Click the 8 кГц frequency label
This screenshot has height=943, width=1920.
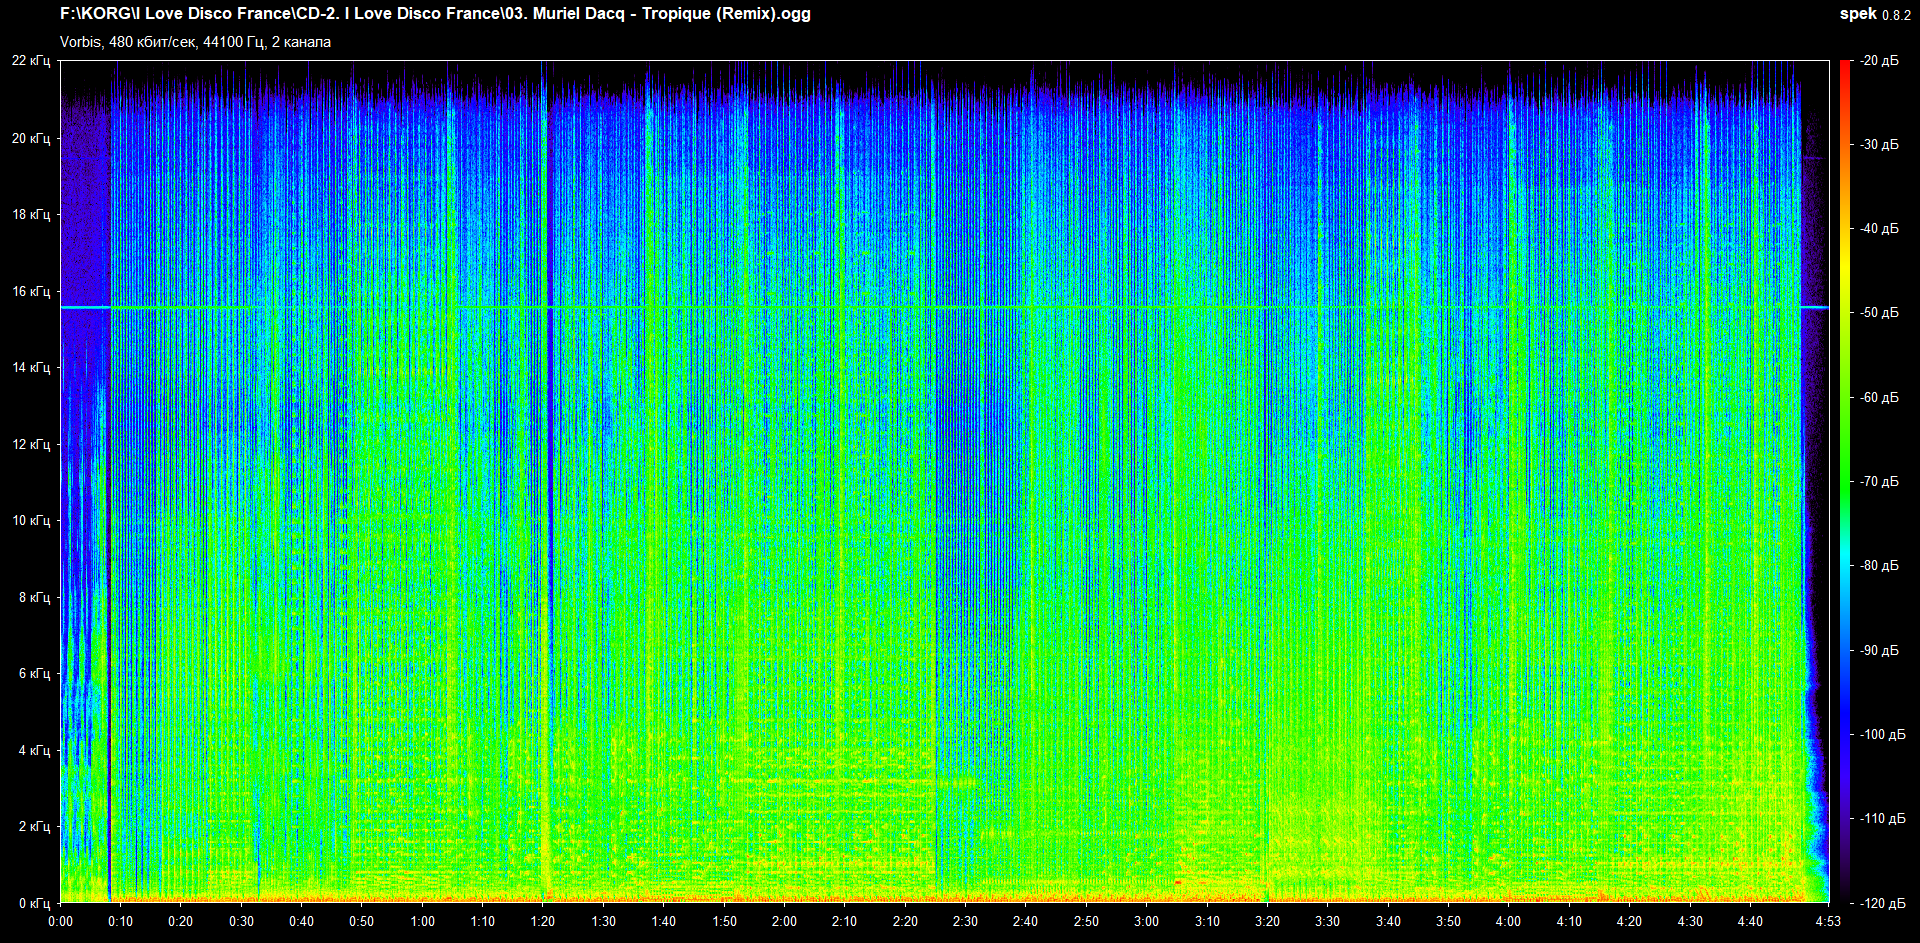pos(34,597)
